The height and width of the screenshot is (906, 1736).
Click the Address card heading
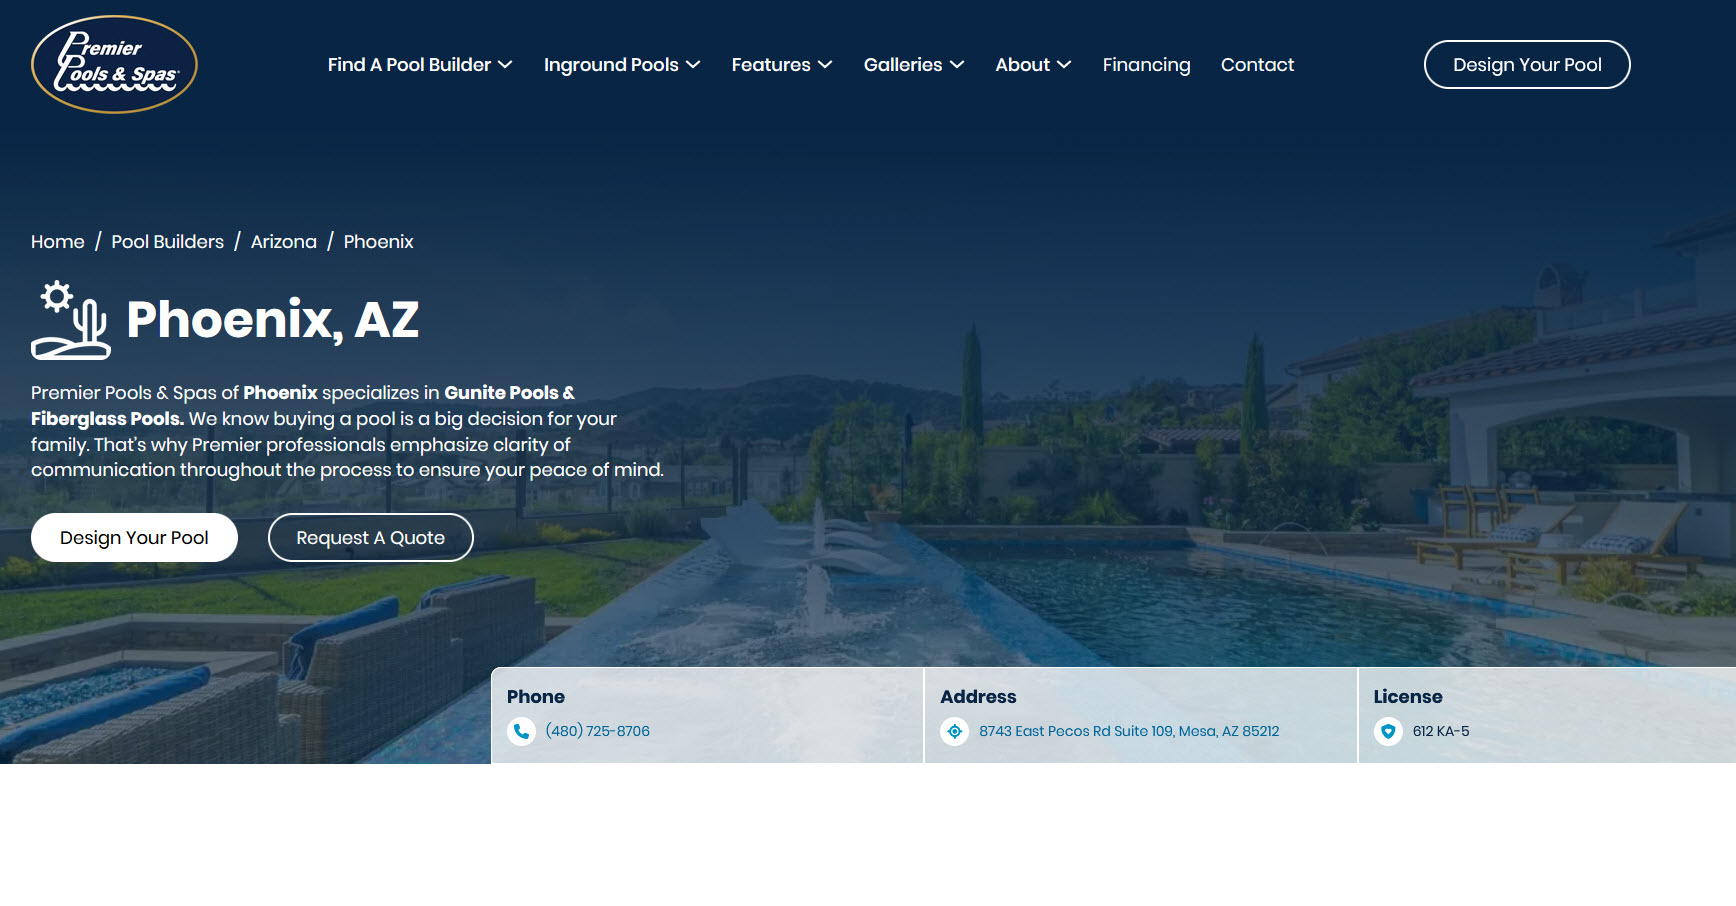tap(978, 697)
